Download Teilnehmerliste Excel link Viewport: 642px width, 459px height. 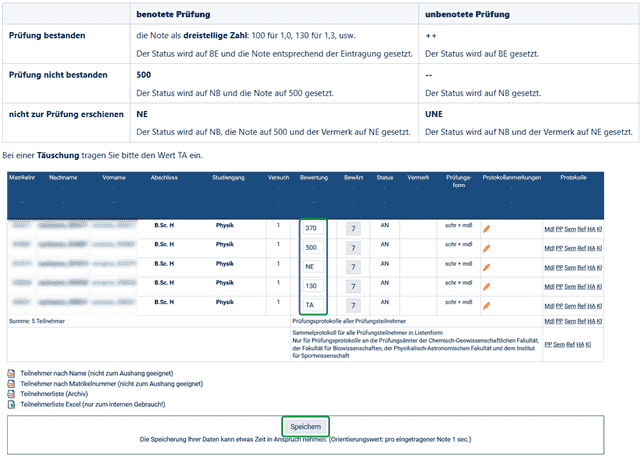[x=93, y=405]
